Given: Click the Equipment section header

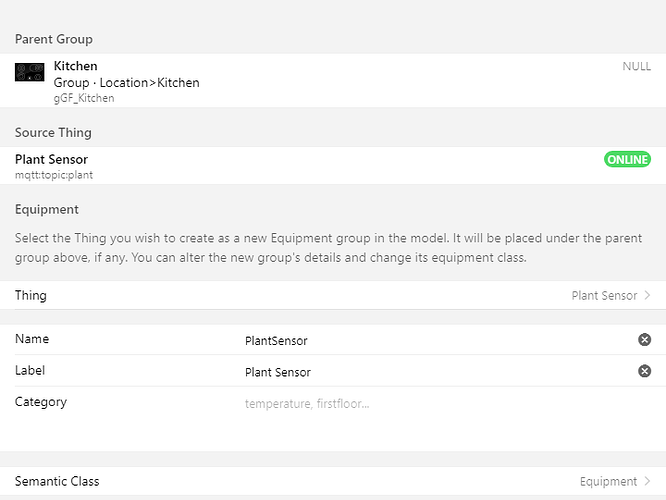Looking at the screenshot, I should coord(47,210).
